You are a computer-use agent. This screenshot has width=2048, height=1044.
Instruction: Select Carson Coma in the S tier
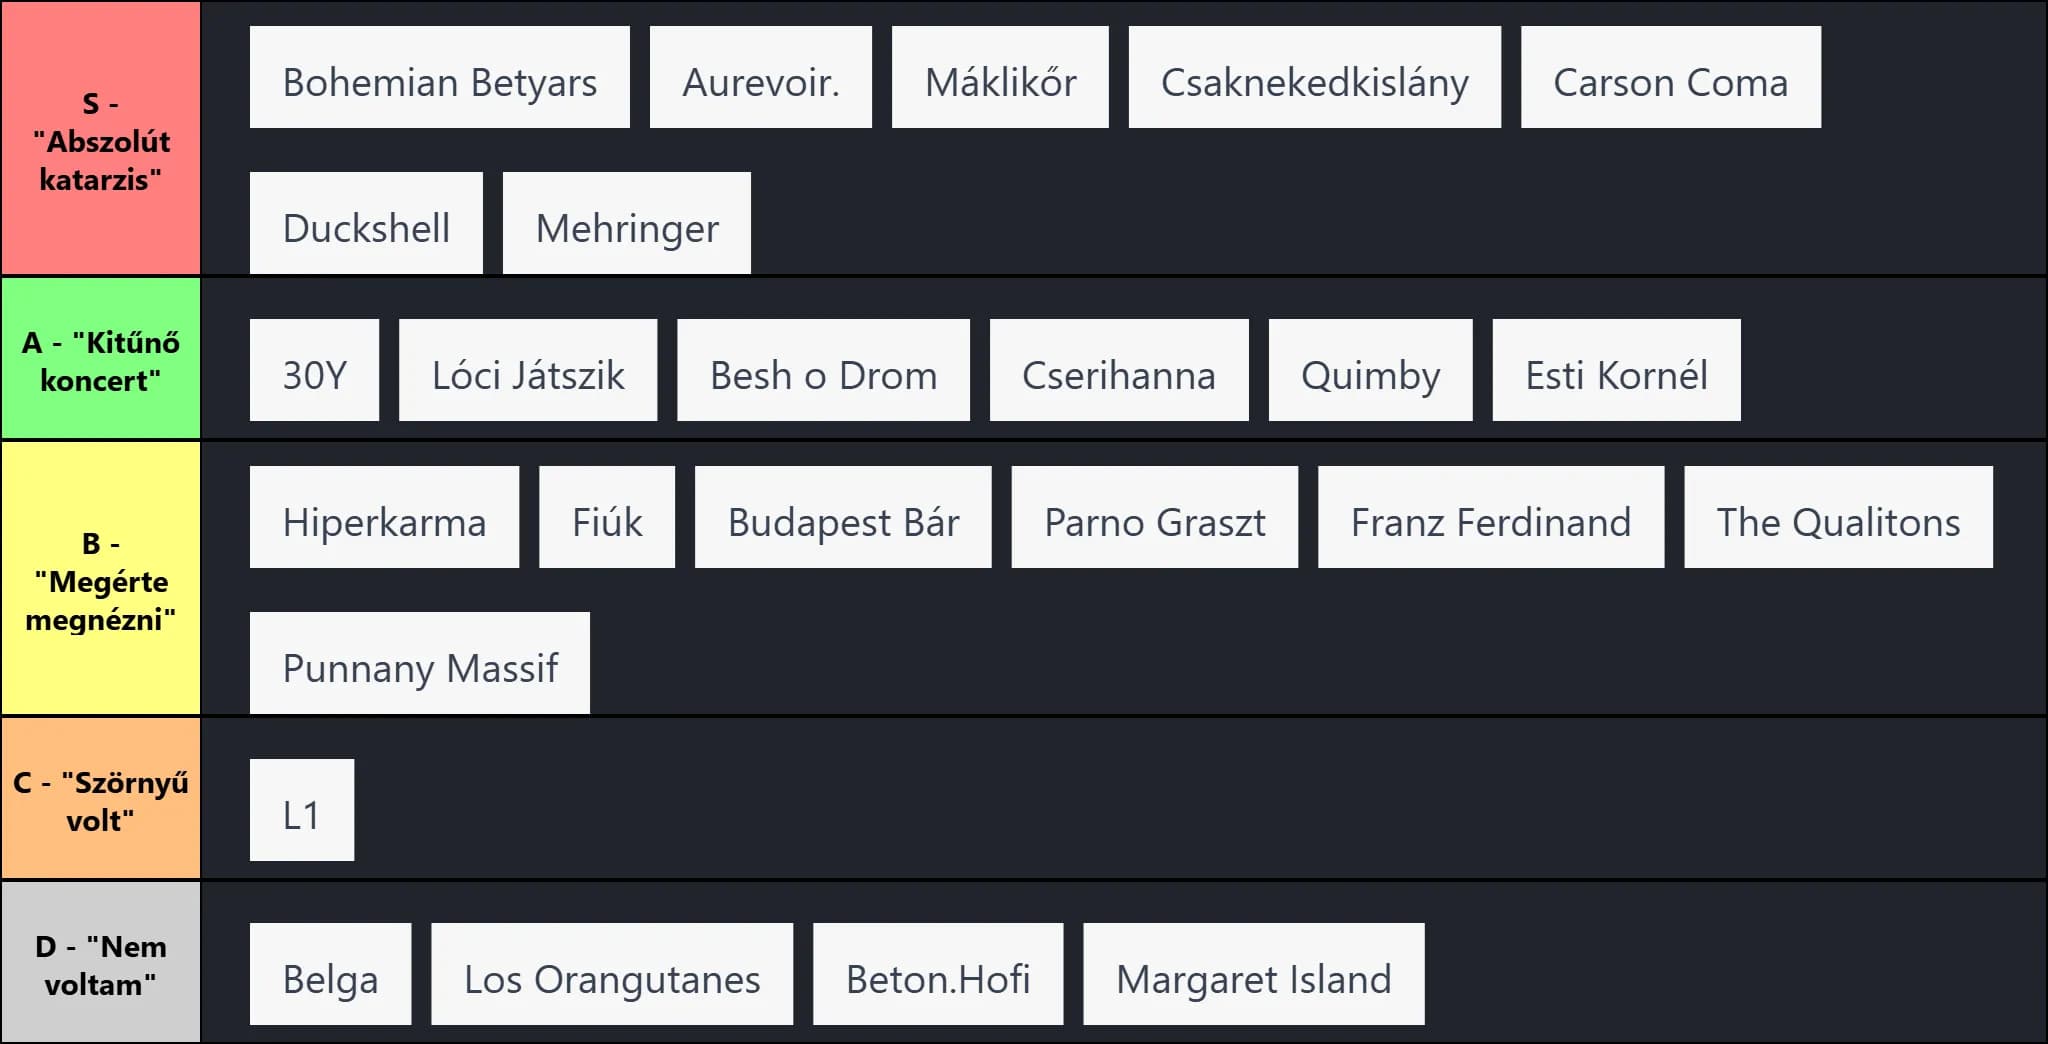tap(1670, 78)
